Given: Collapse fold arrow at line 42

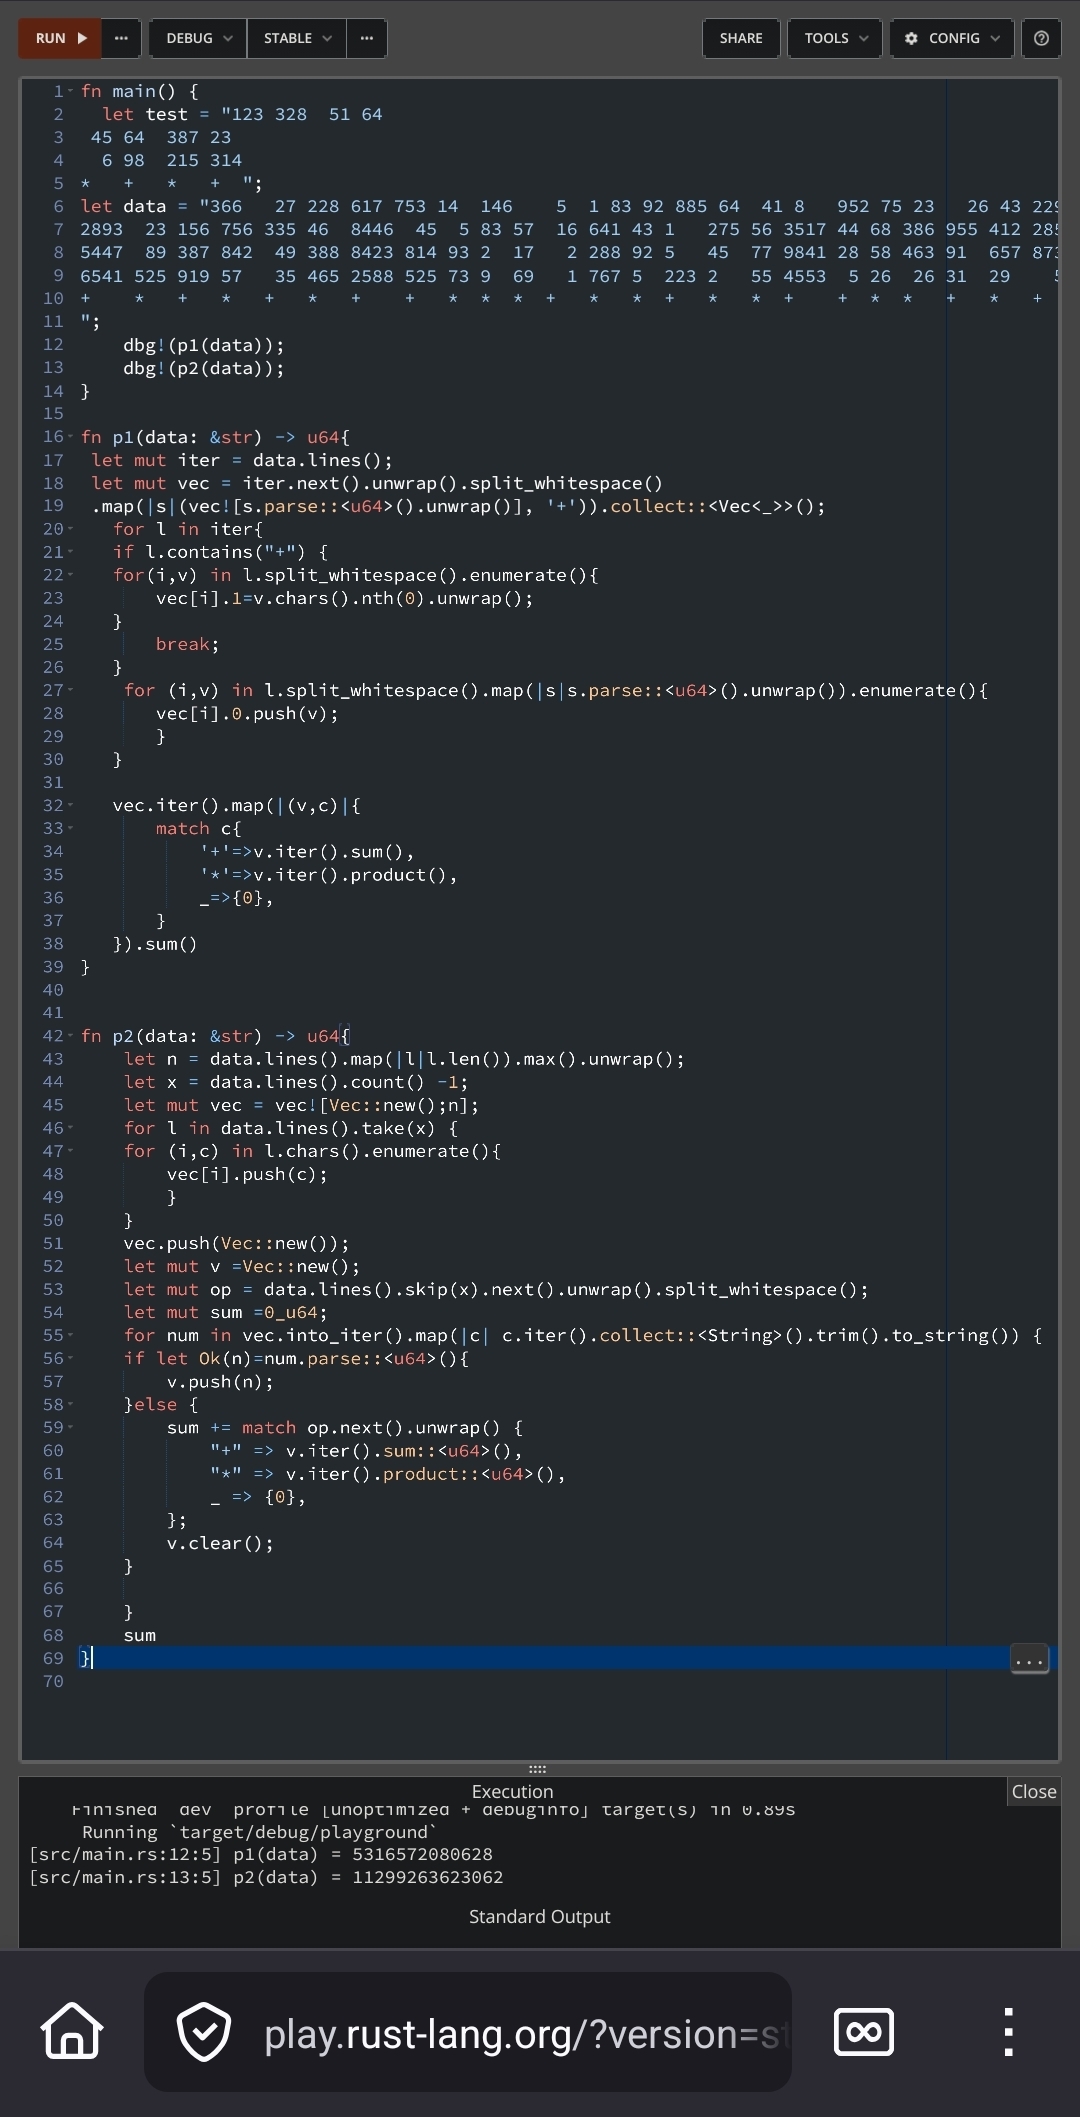Looking at the screenshot, I should pyautogui.click(x=71, y=1036).
